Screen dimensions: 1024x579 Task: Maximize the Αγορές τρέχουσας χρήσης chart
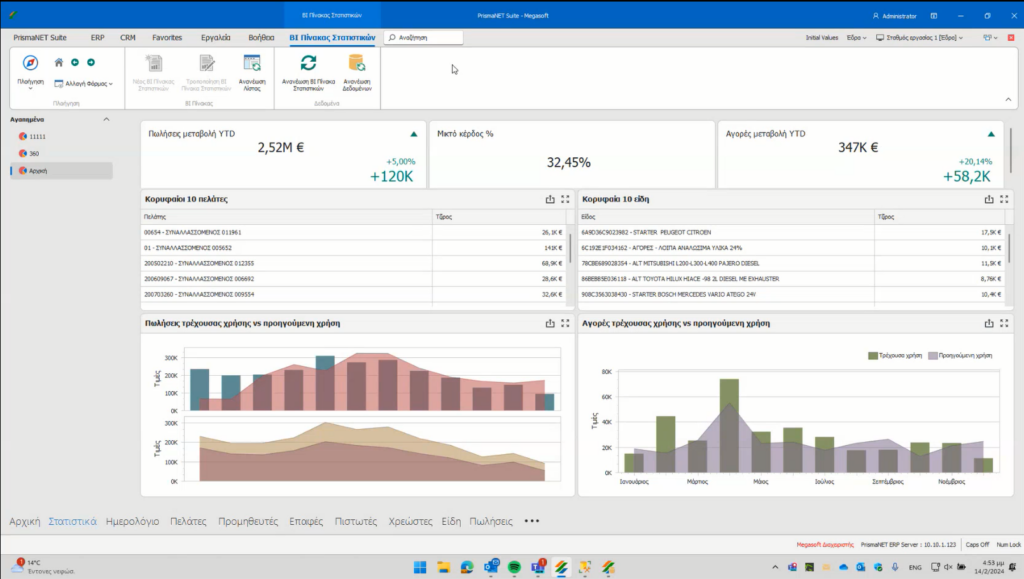1004,323
